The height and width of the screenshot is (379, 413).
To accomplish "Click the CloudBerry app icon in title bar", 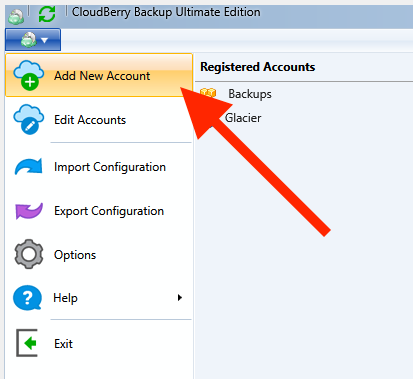I will tap(16, 16).
